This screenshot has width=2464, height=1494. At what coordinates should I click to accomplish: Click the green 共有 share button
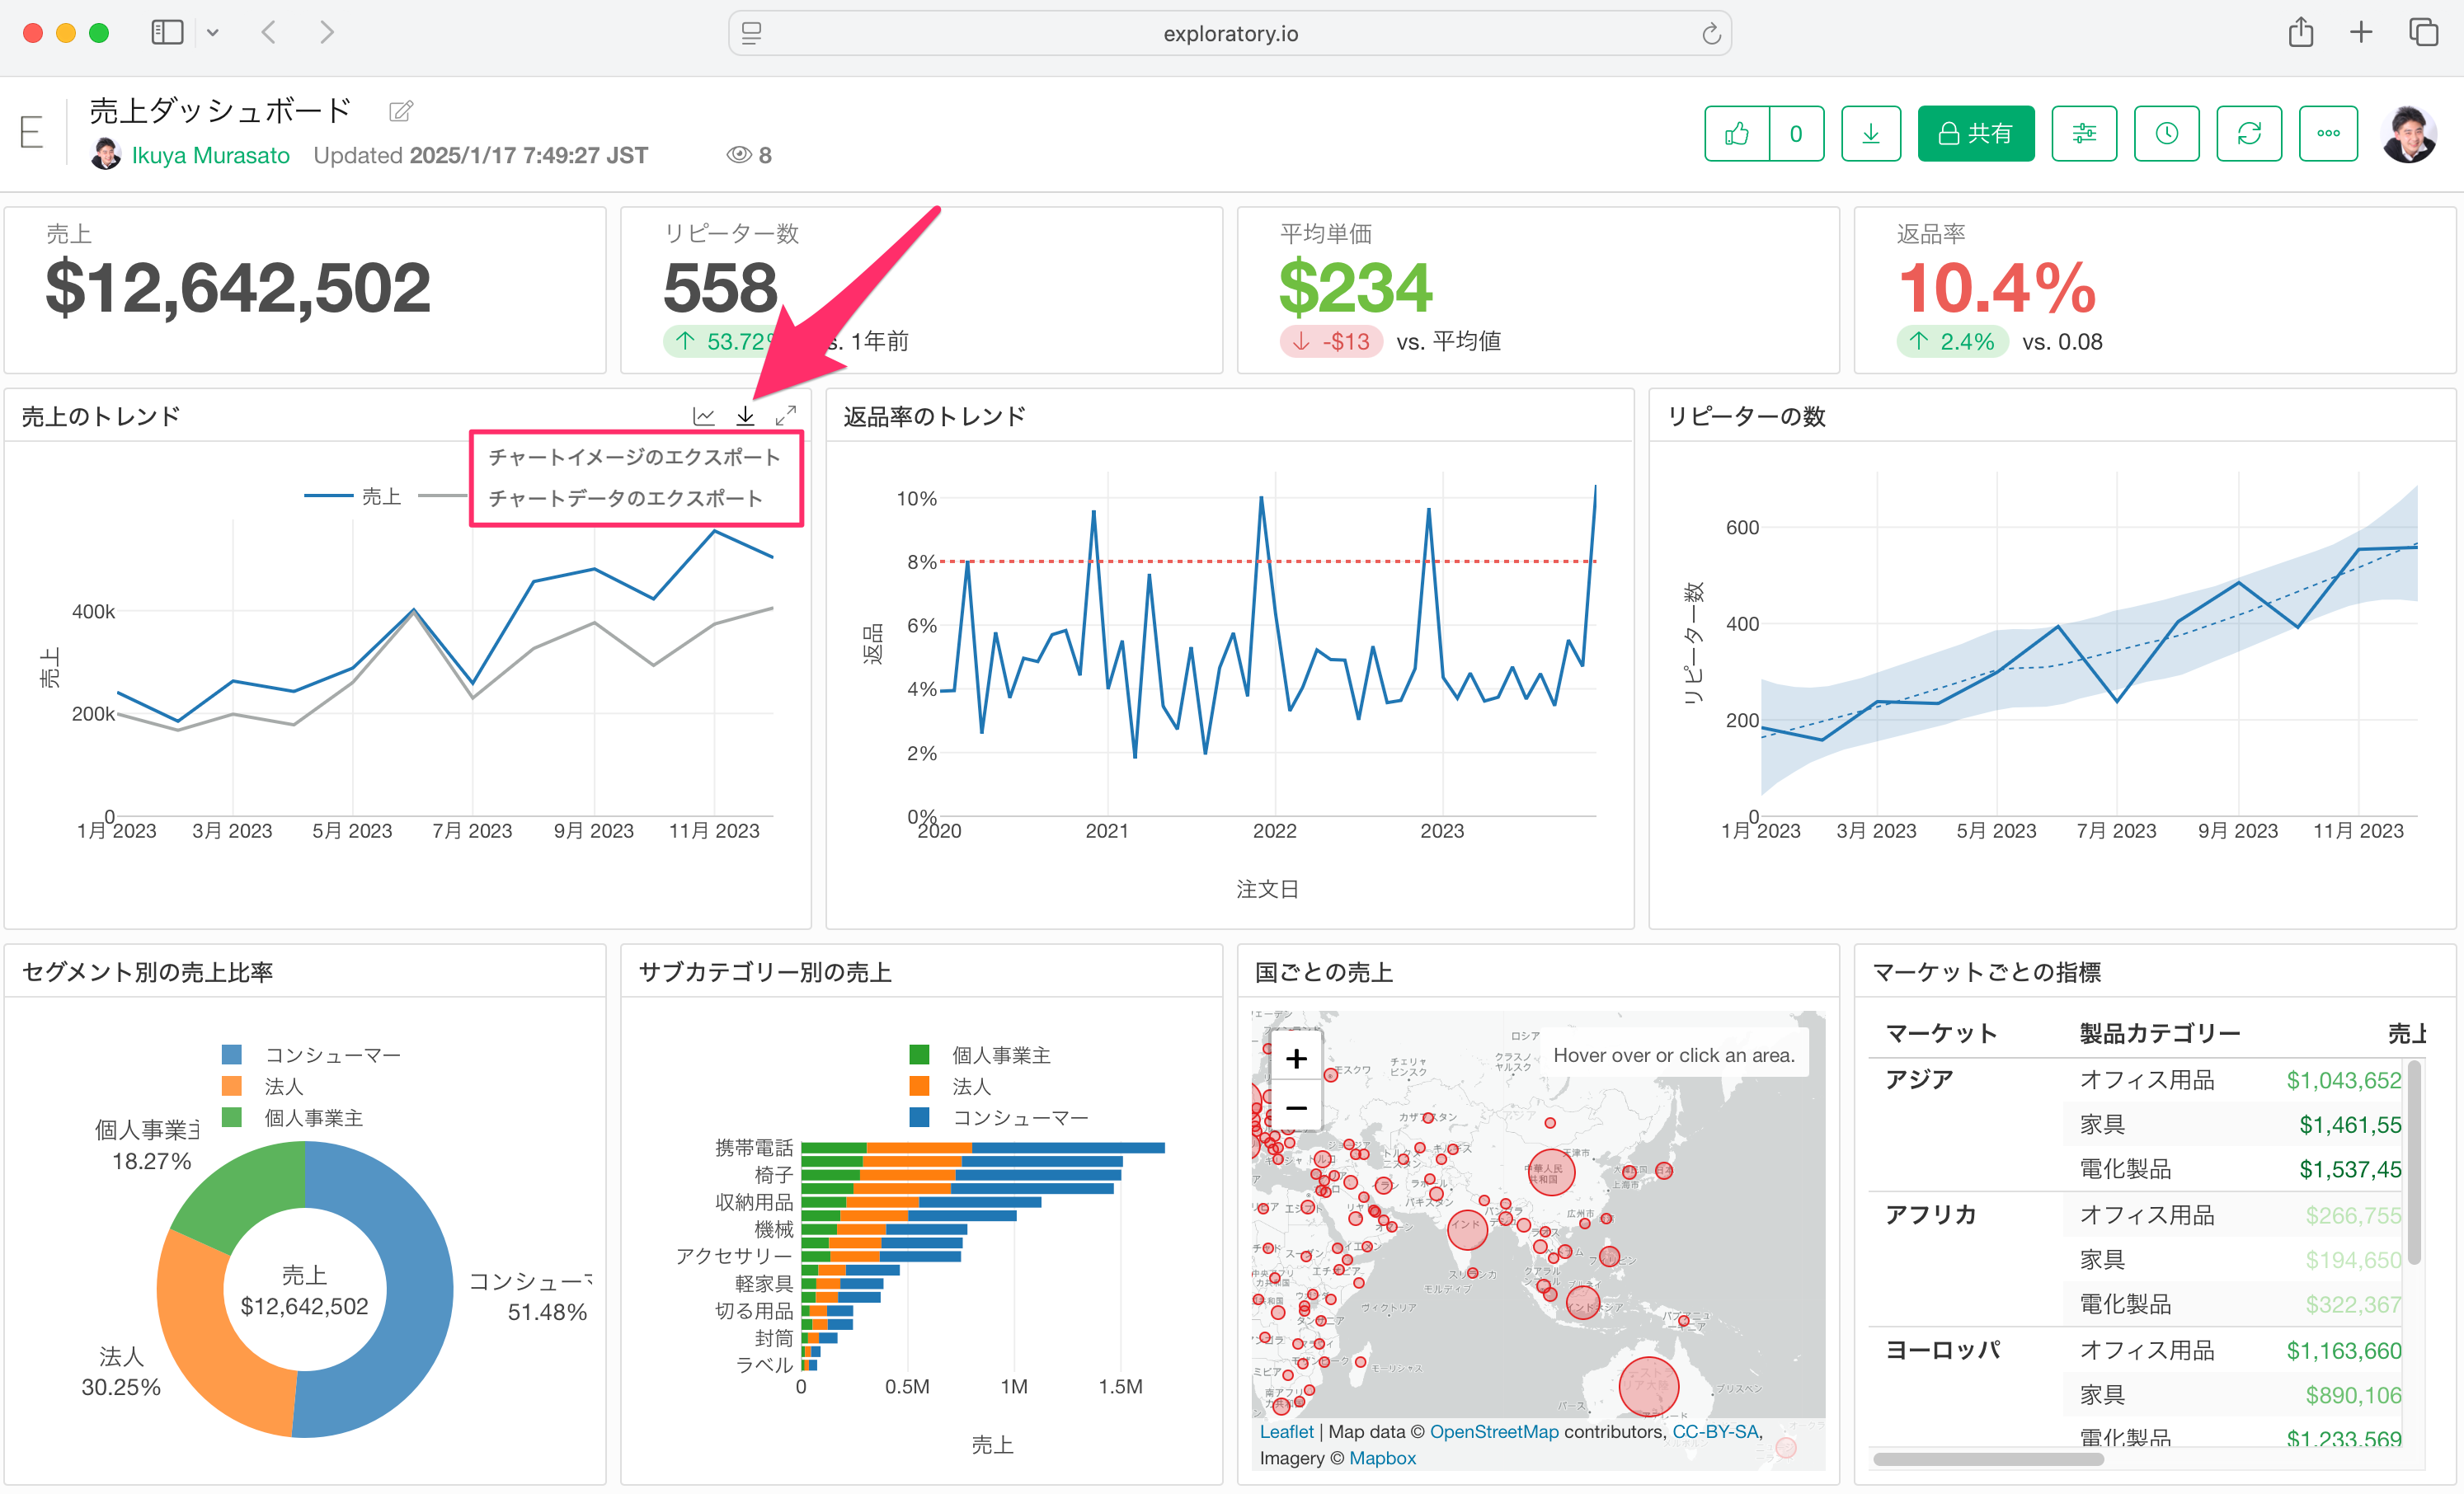1975,134
